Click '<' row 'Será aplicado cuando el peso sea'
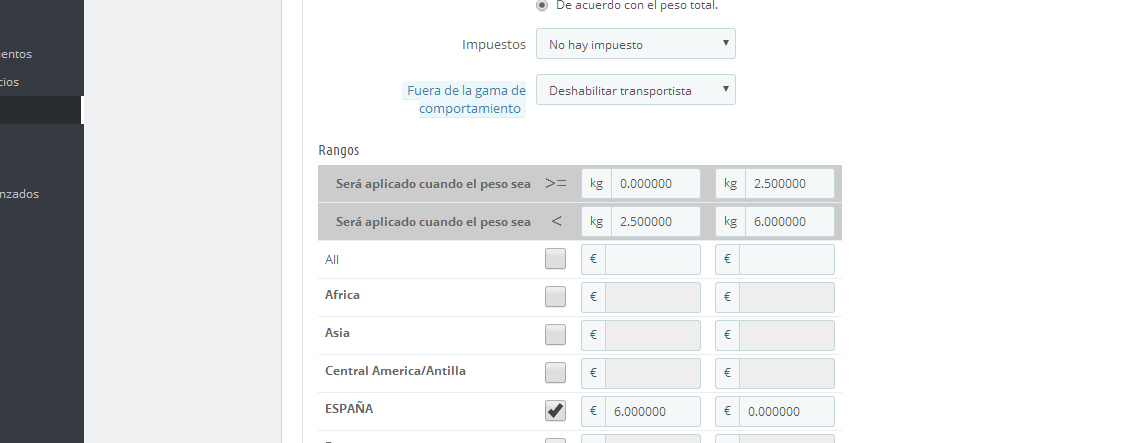Viewport: 1134px width, 443px height. point(433,222)
